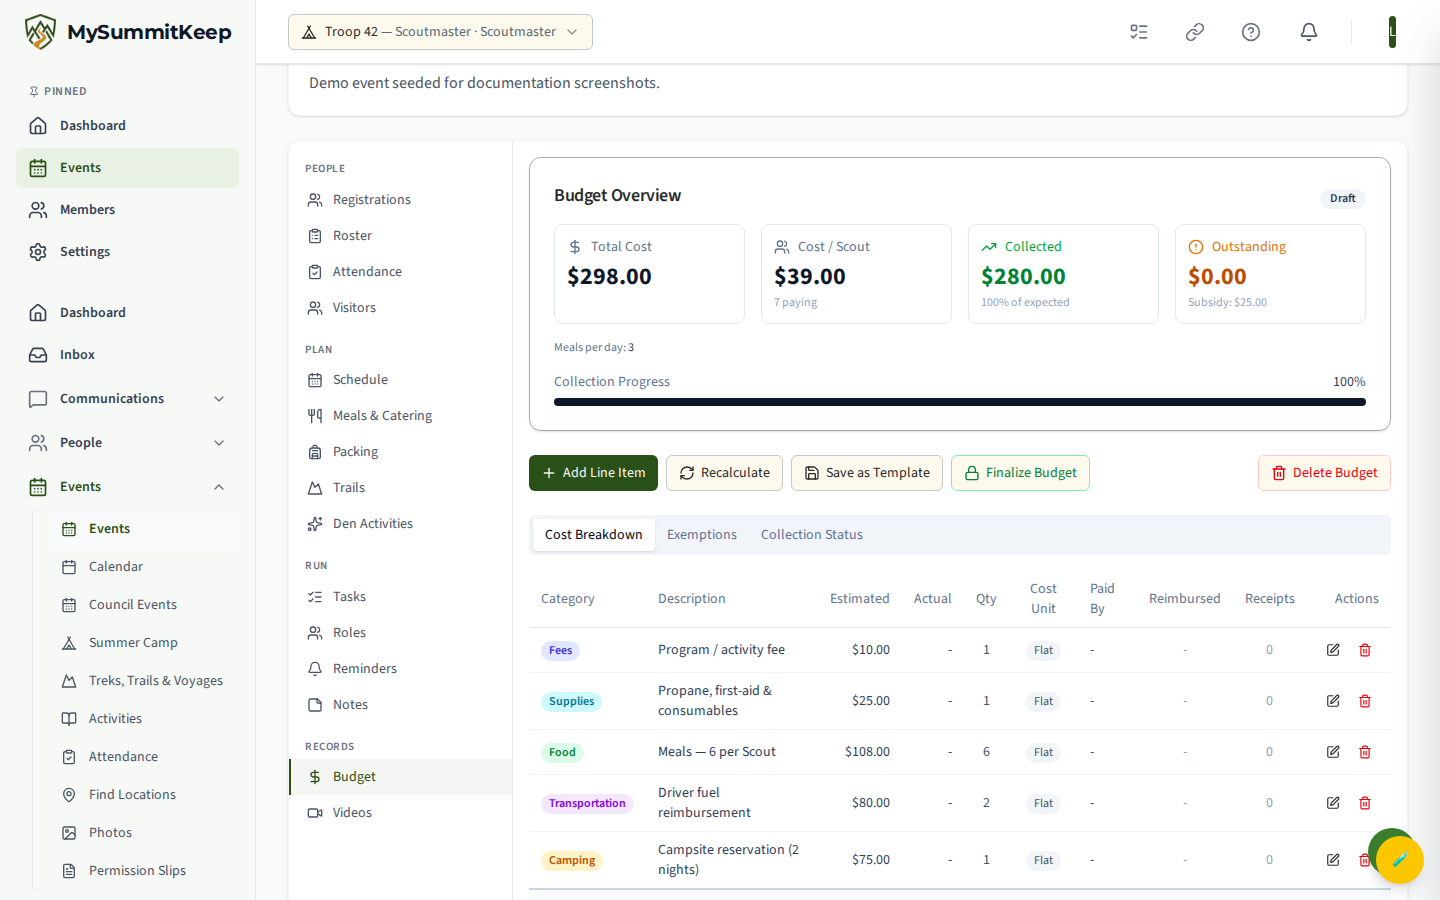Edit the Driver fuel reimbursement line

click(x=1333, y=803)
